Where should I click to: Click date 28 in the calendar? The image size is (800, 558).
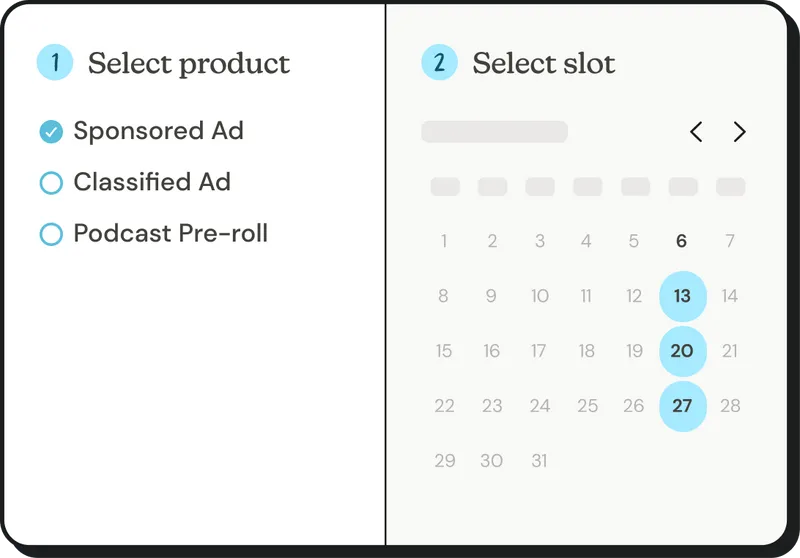[730, 406]
